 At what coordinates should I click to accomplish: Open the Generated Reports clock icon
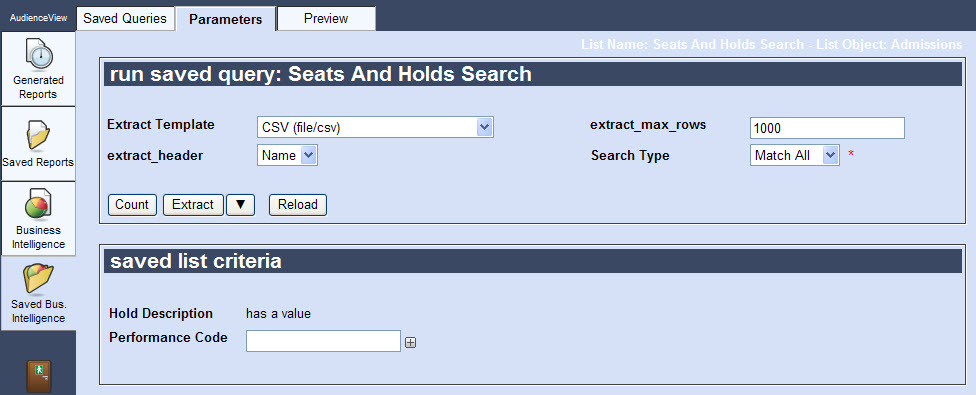[x=39, y=55]
